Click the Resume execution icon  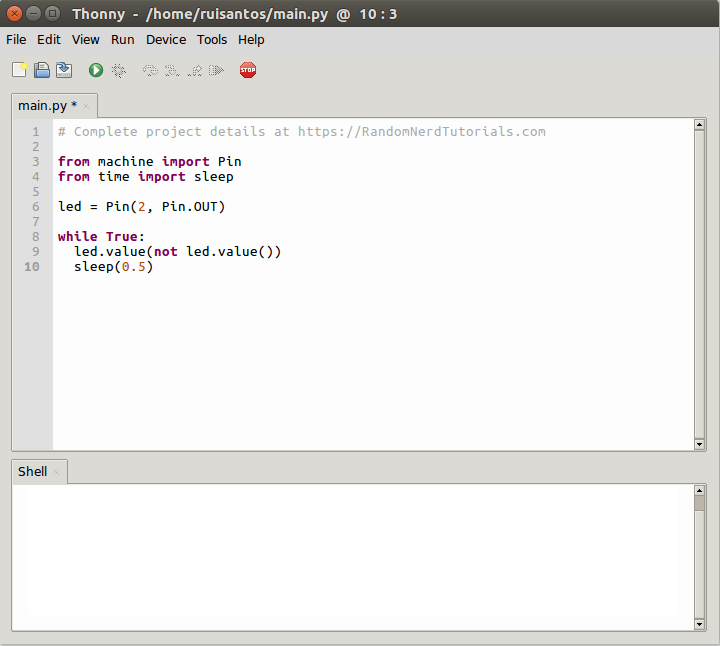click(x=216, y=70)
